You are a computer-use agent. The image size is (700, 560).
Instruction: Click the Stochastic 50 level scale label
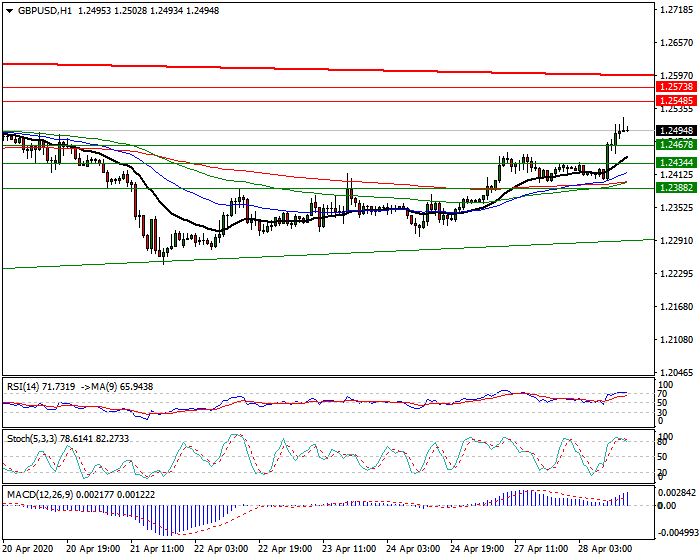pos(664,457)
